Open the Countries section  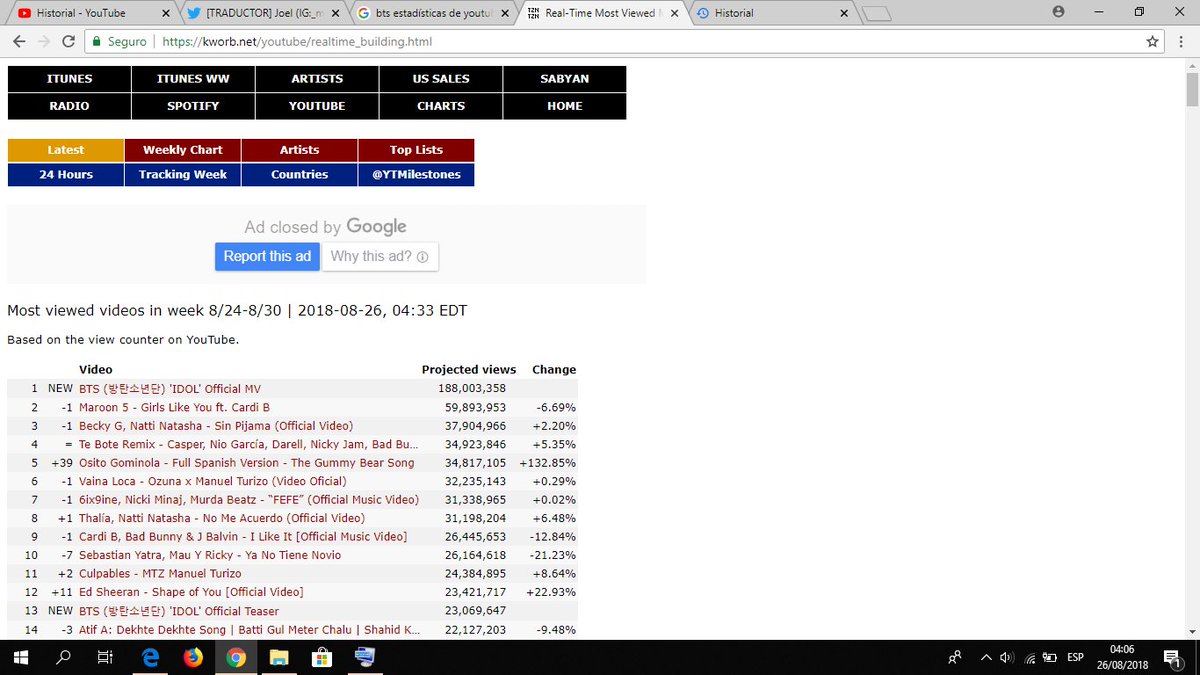[300, 175]
